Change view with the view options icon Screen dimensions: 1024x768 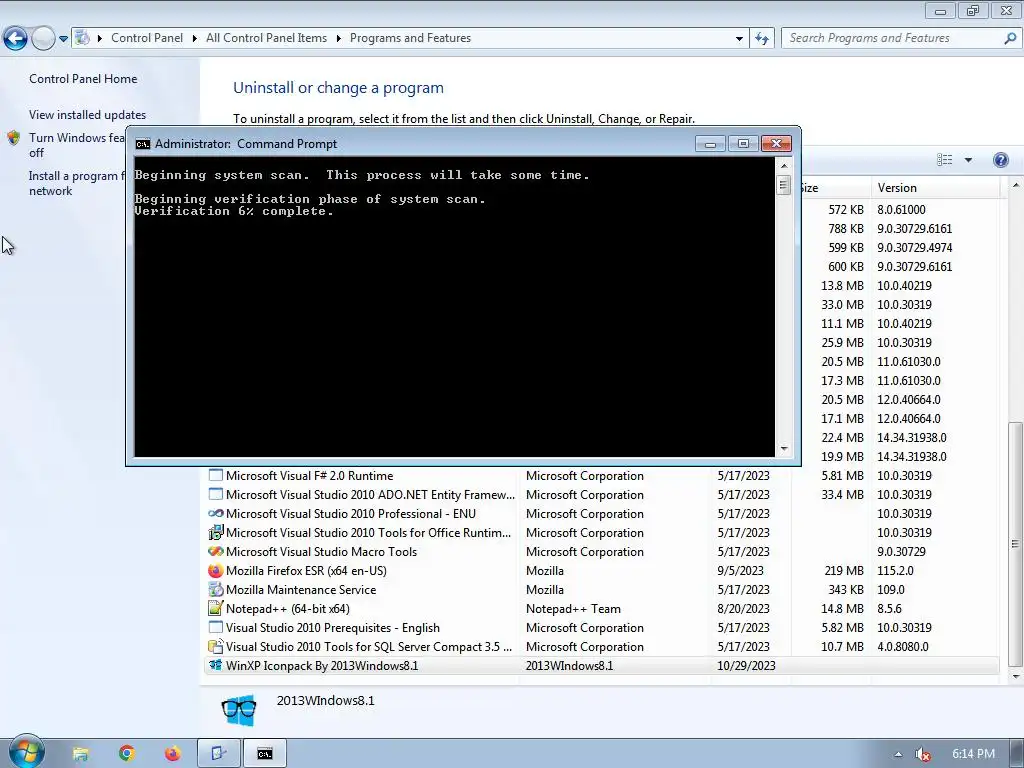point(944,160)
